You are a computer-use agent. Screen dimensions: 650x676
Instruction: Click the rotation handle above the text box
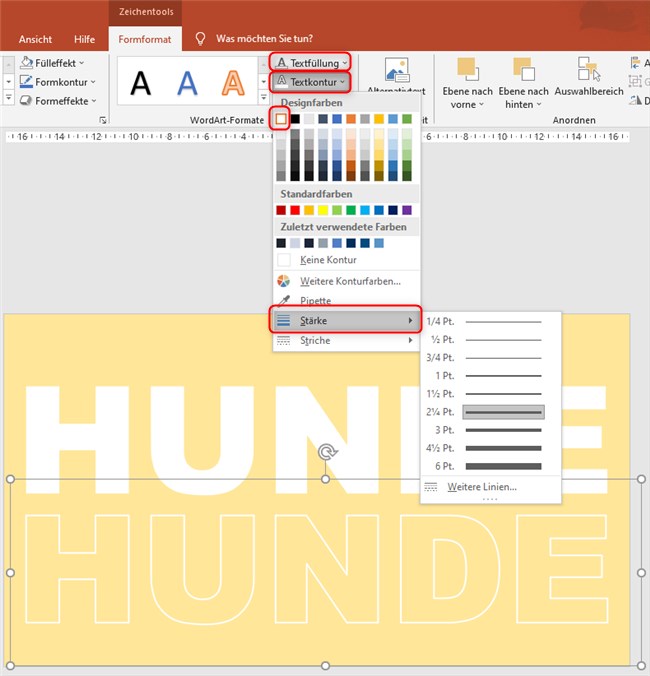pyautogui.click(x=325, y=454)
